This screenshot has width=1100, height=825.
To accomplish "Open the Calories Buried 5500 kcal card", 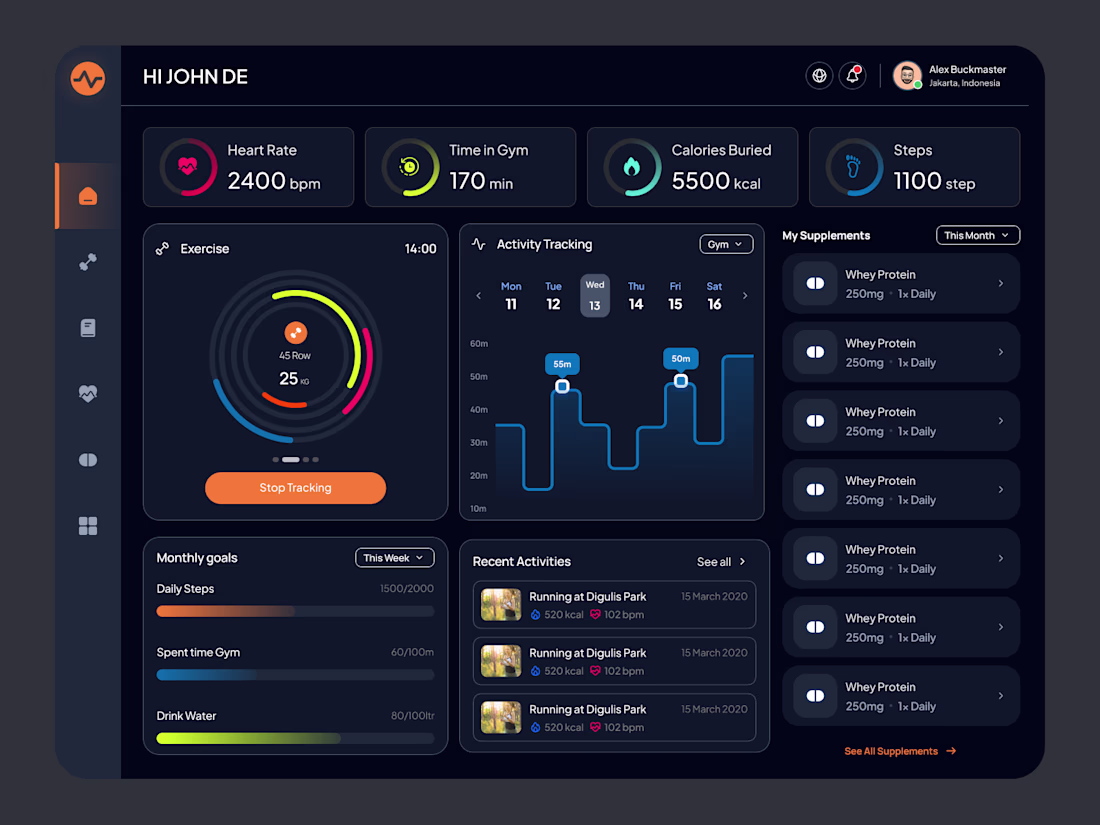I will (692, 167).
